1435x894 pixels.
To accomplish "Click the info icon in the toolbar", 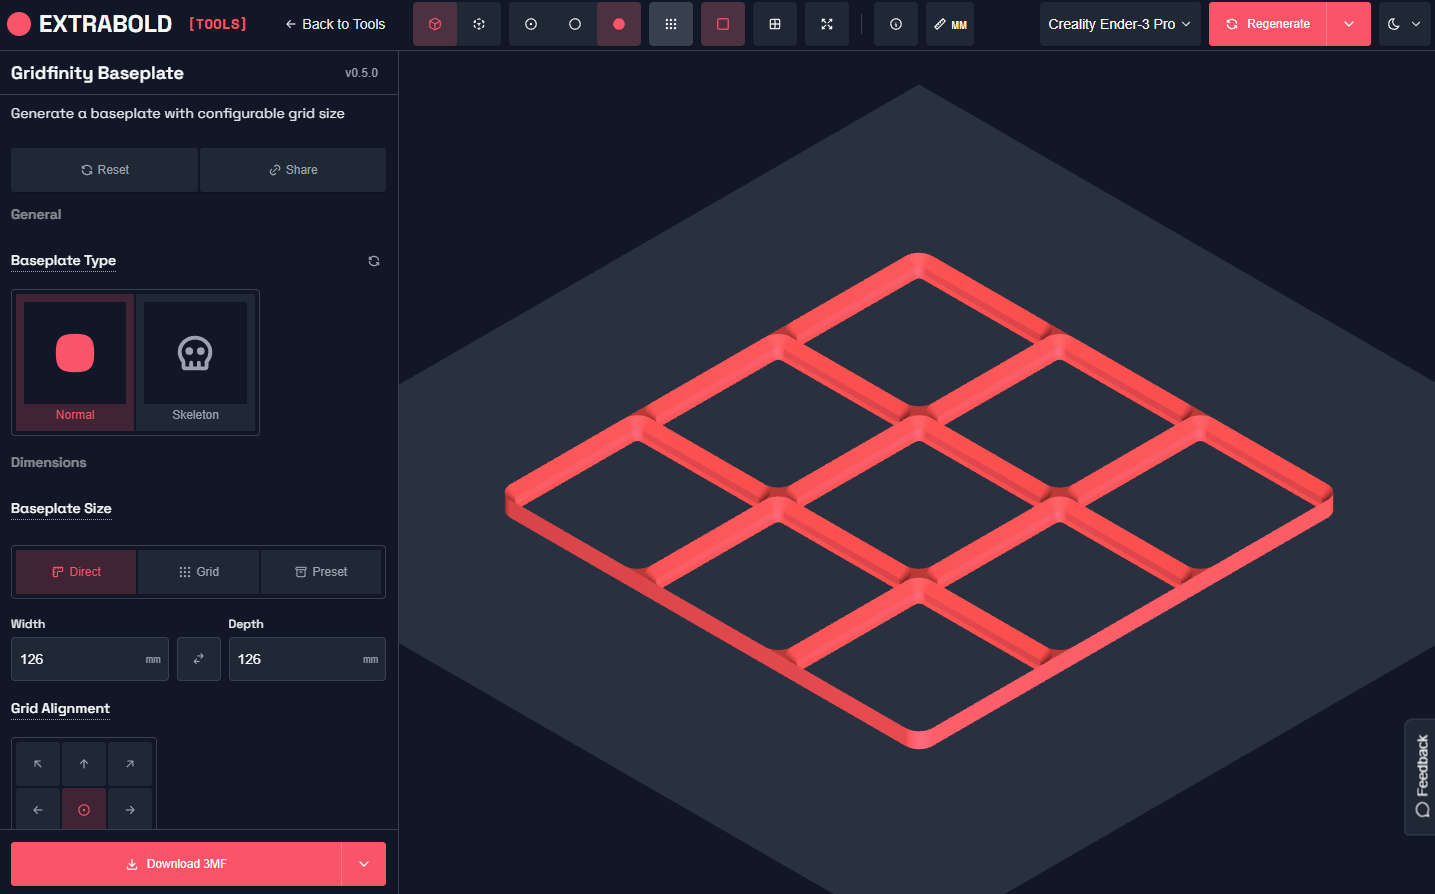I will pos(895,23).
